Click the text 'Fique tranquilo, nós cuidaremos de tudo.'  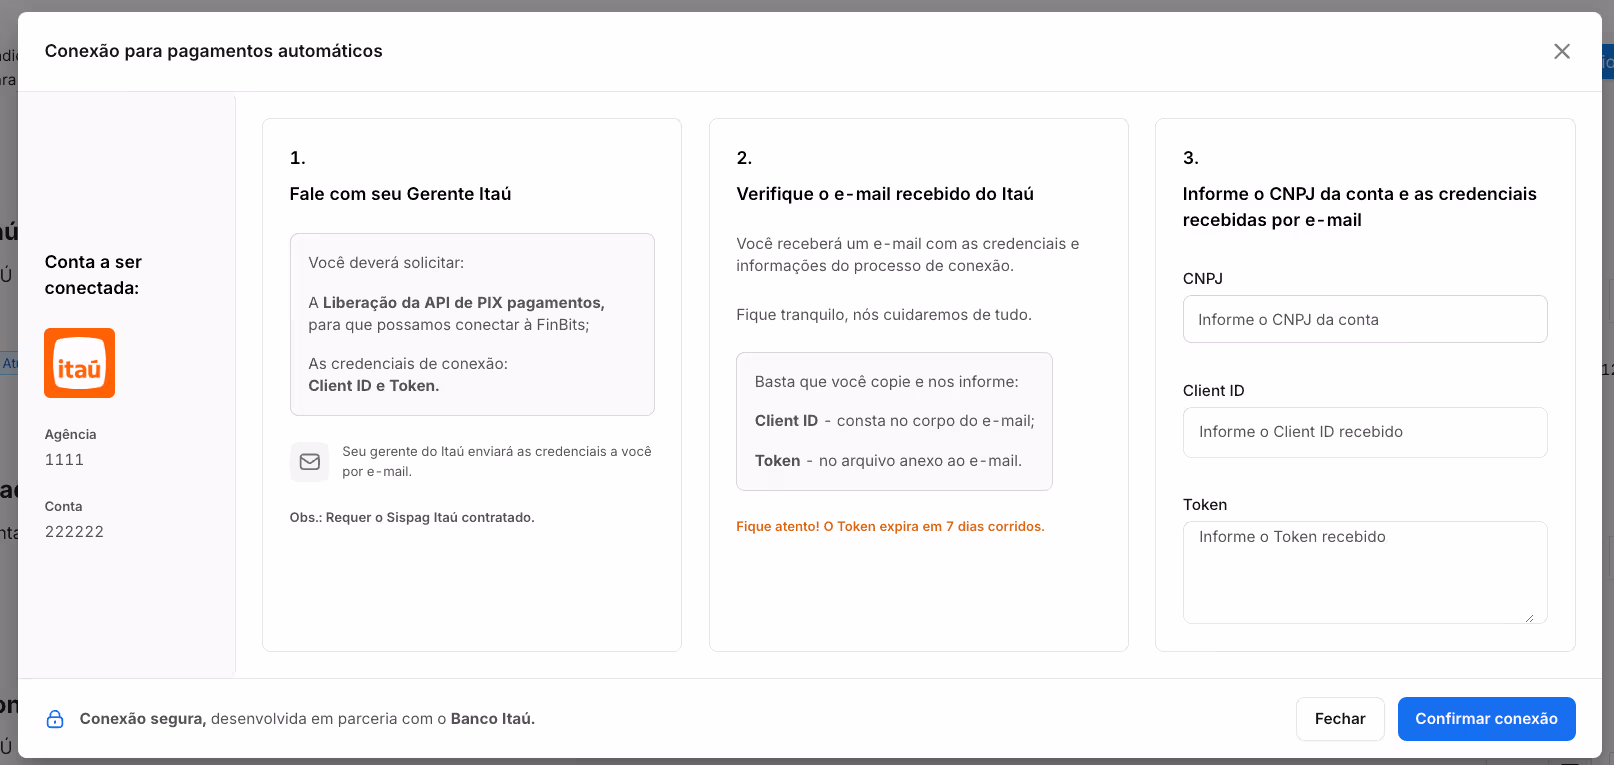pyautogui.click(x=884, y=315)
